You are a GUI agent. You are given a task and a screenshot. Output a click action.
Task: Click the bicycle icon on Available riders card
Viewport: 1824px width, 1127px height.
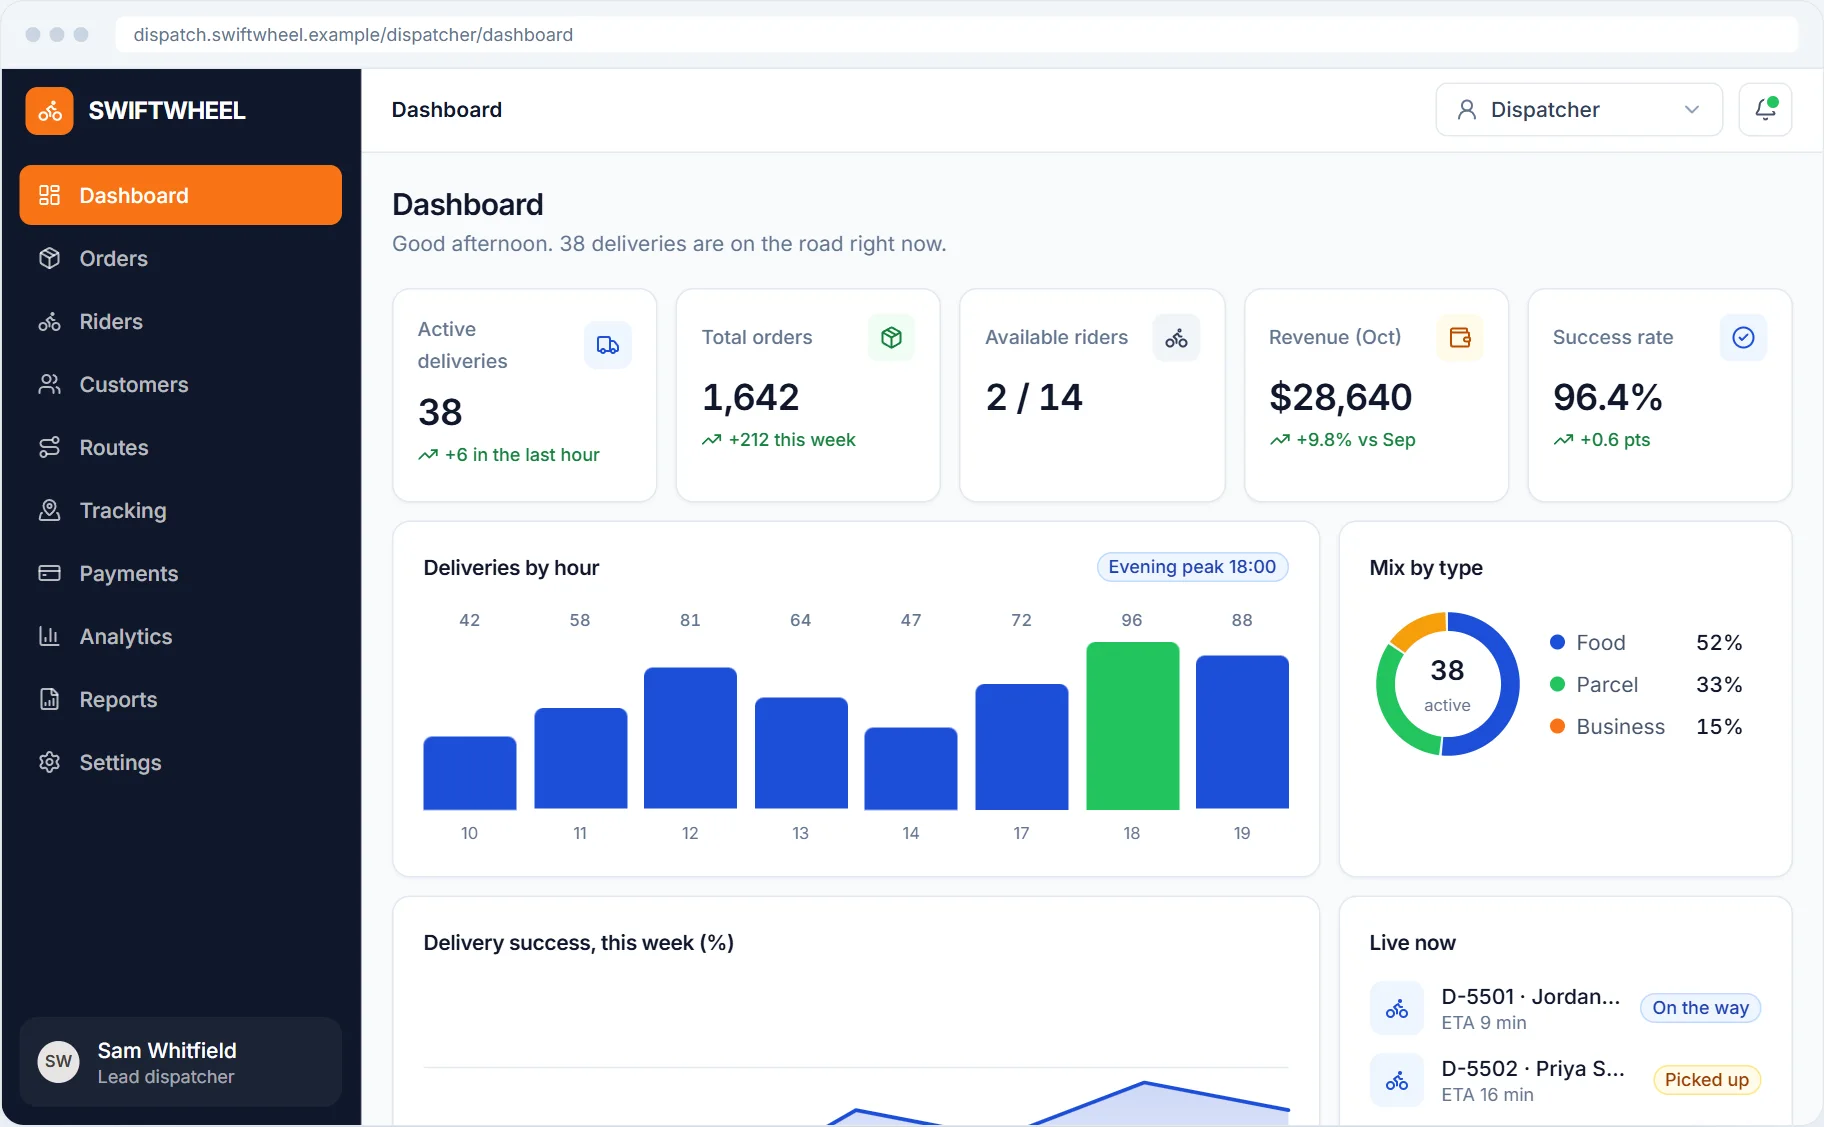tap(1176, 337)
